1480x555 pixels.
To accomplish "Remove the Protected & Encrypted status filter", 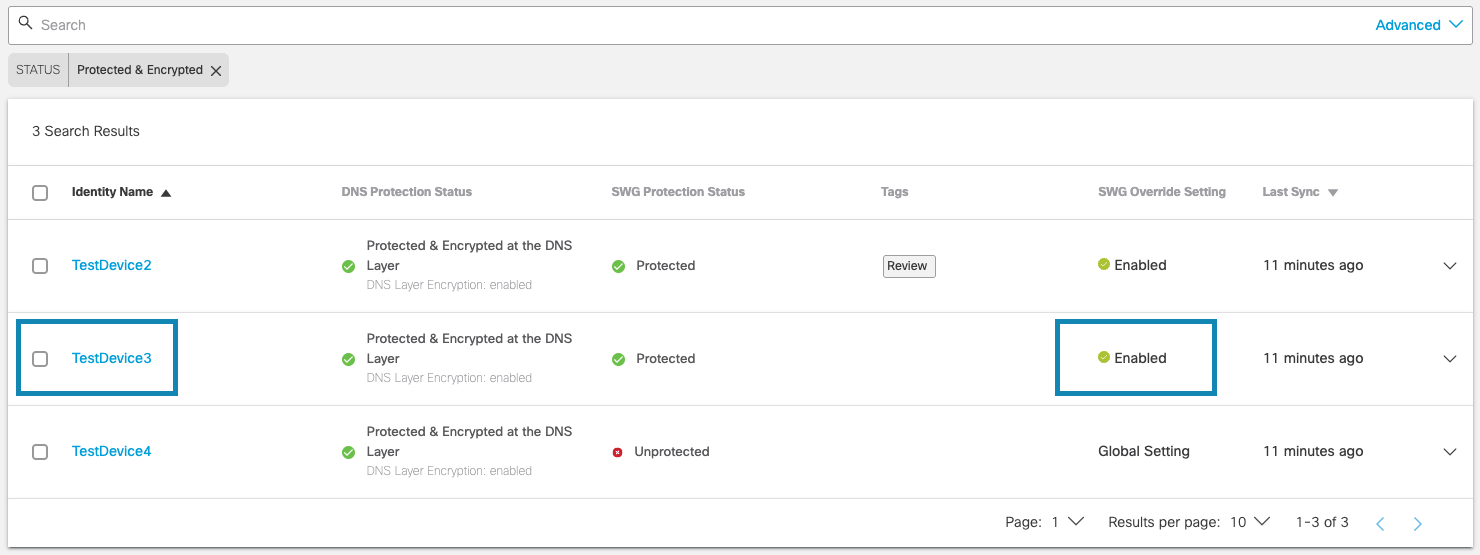I will click(x=216, y=71).
